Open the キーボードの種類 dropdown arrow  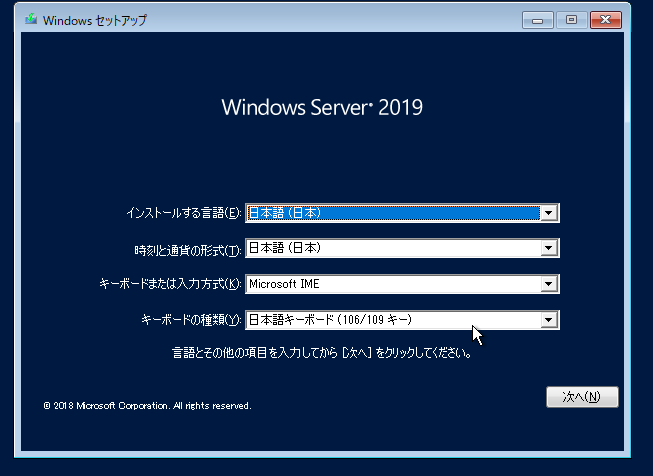[548, 320]
